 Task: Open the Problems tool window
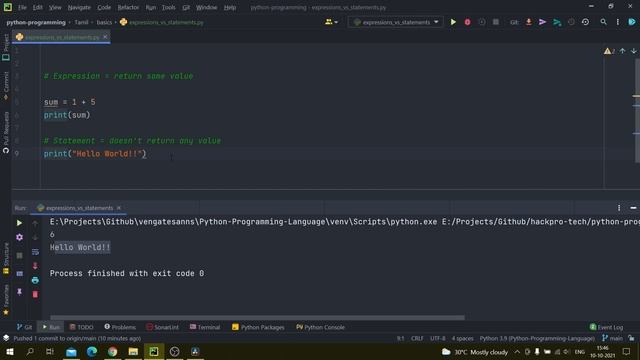click(x=120, y=327)
